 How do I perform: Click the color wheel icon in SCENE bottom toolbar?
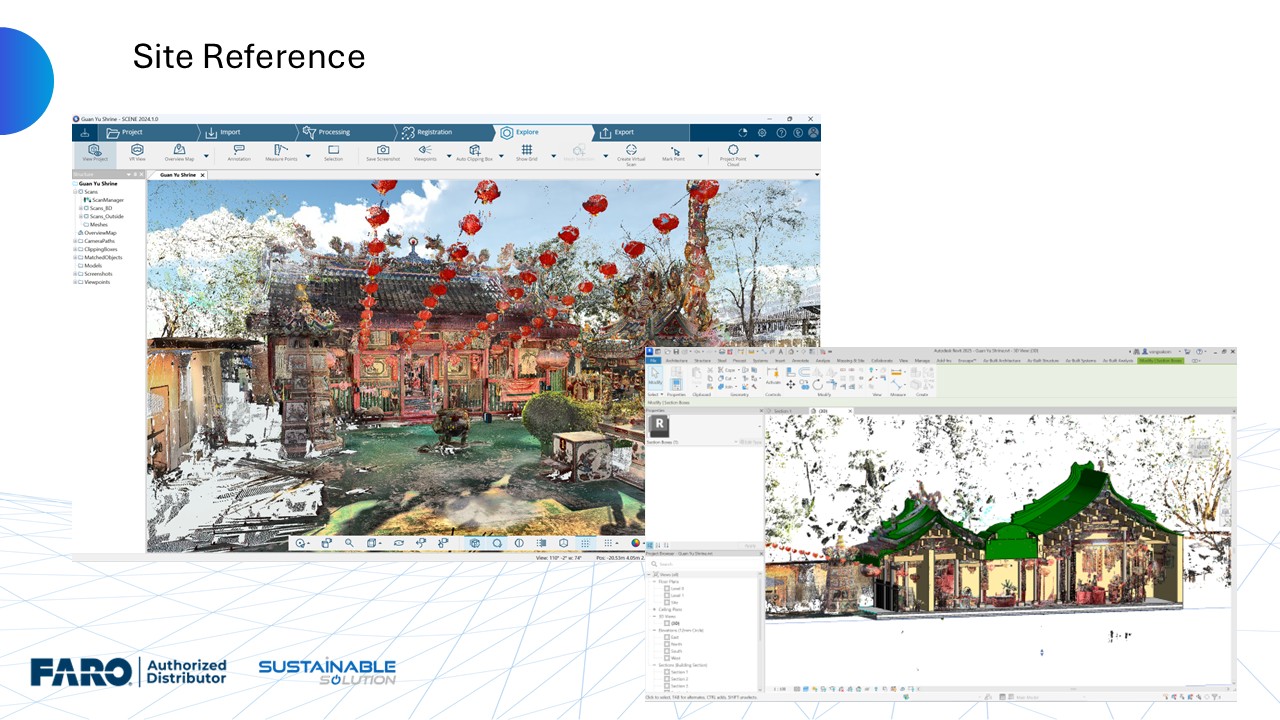tap(636, 543)
